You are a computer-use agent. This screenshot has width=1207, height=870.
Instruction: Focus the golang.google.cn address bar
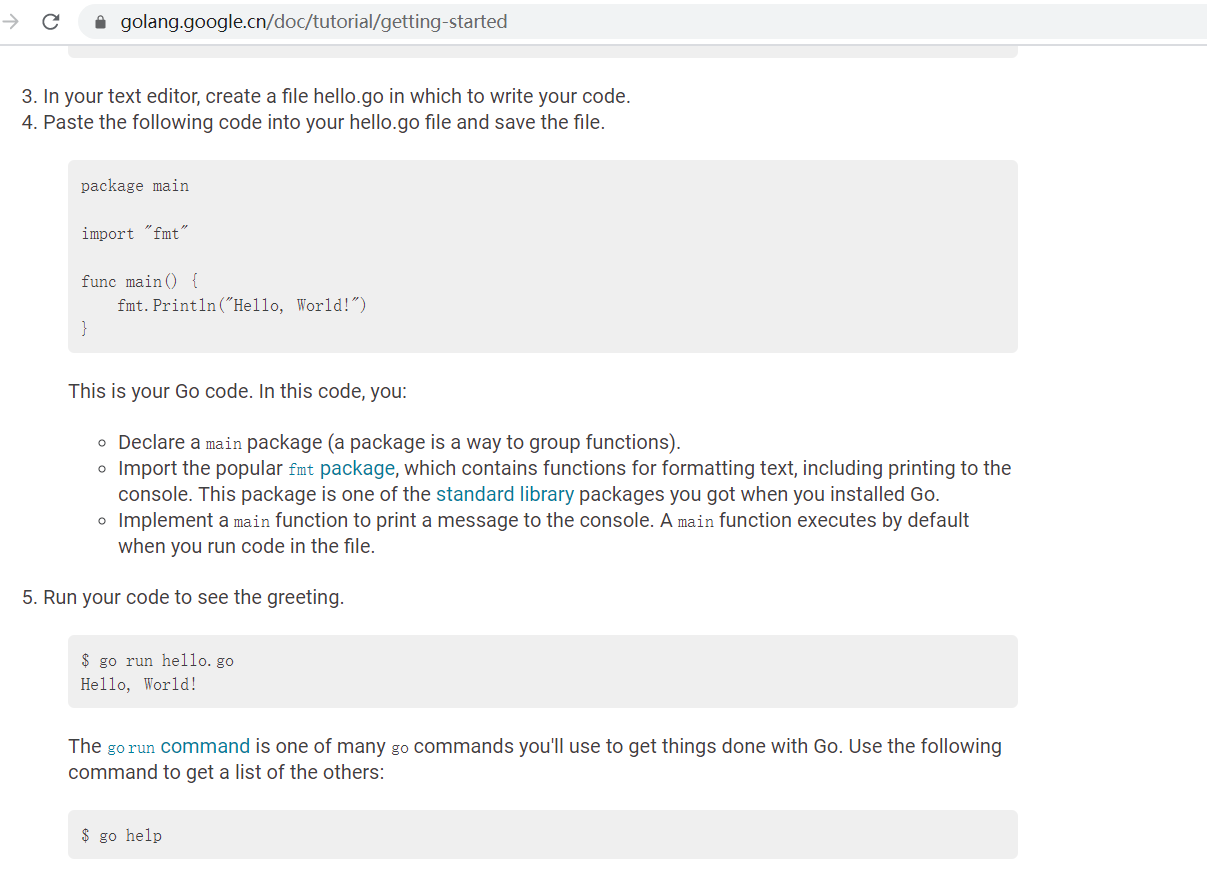640,22
